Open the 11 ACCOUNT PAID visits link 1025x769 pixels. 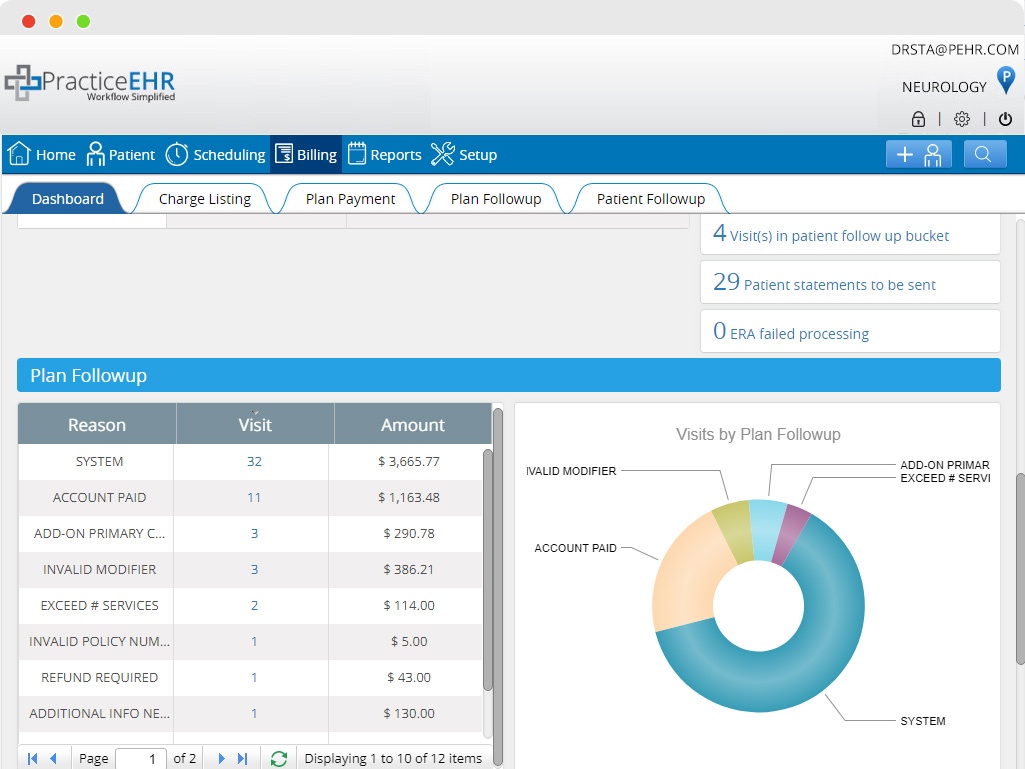pyautogui.click(x=254, y=498)
